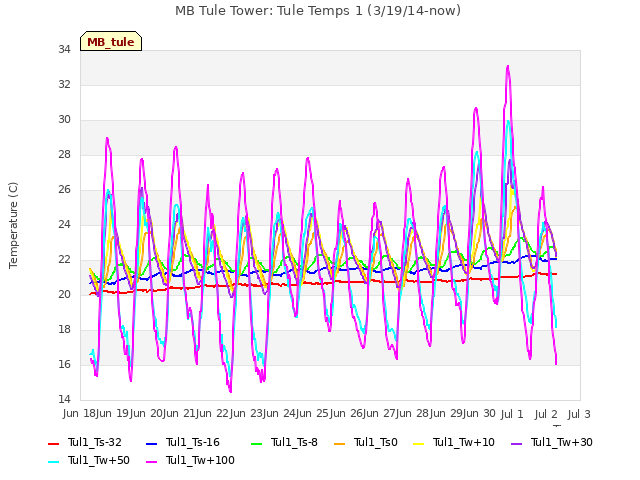This screenshot has width=640, height=480.
Task: Click the Temperature (C) axis label
Action: [13, 225]
